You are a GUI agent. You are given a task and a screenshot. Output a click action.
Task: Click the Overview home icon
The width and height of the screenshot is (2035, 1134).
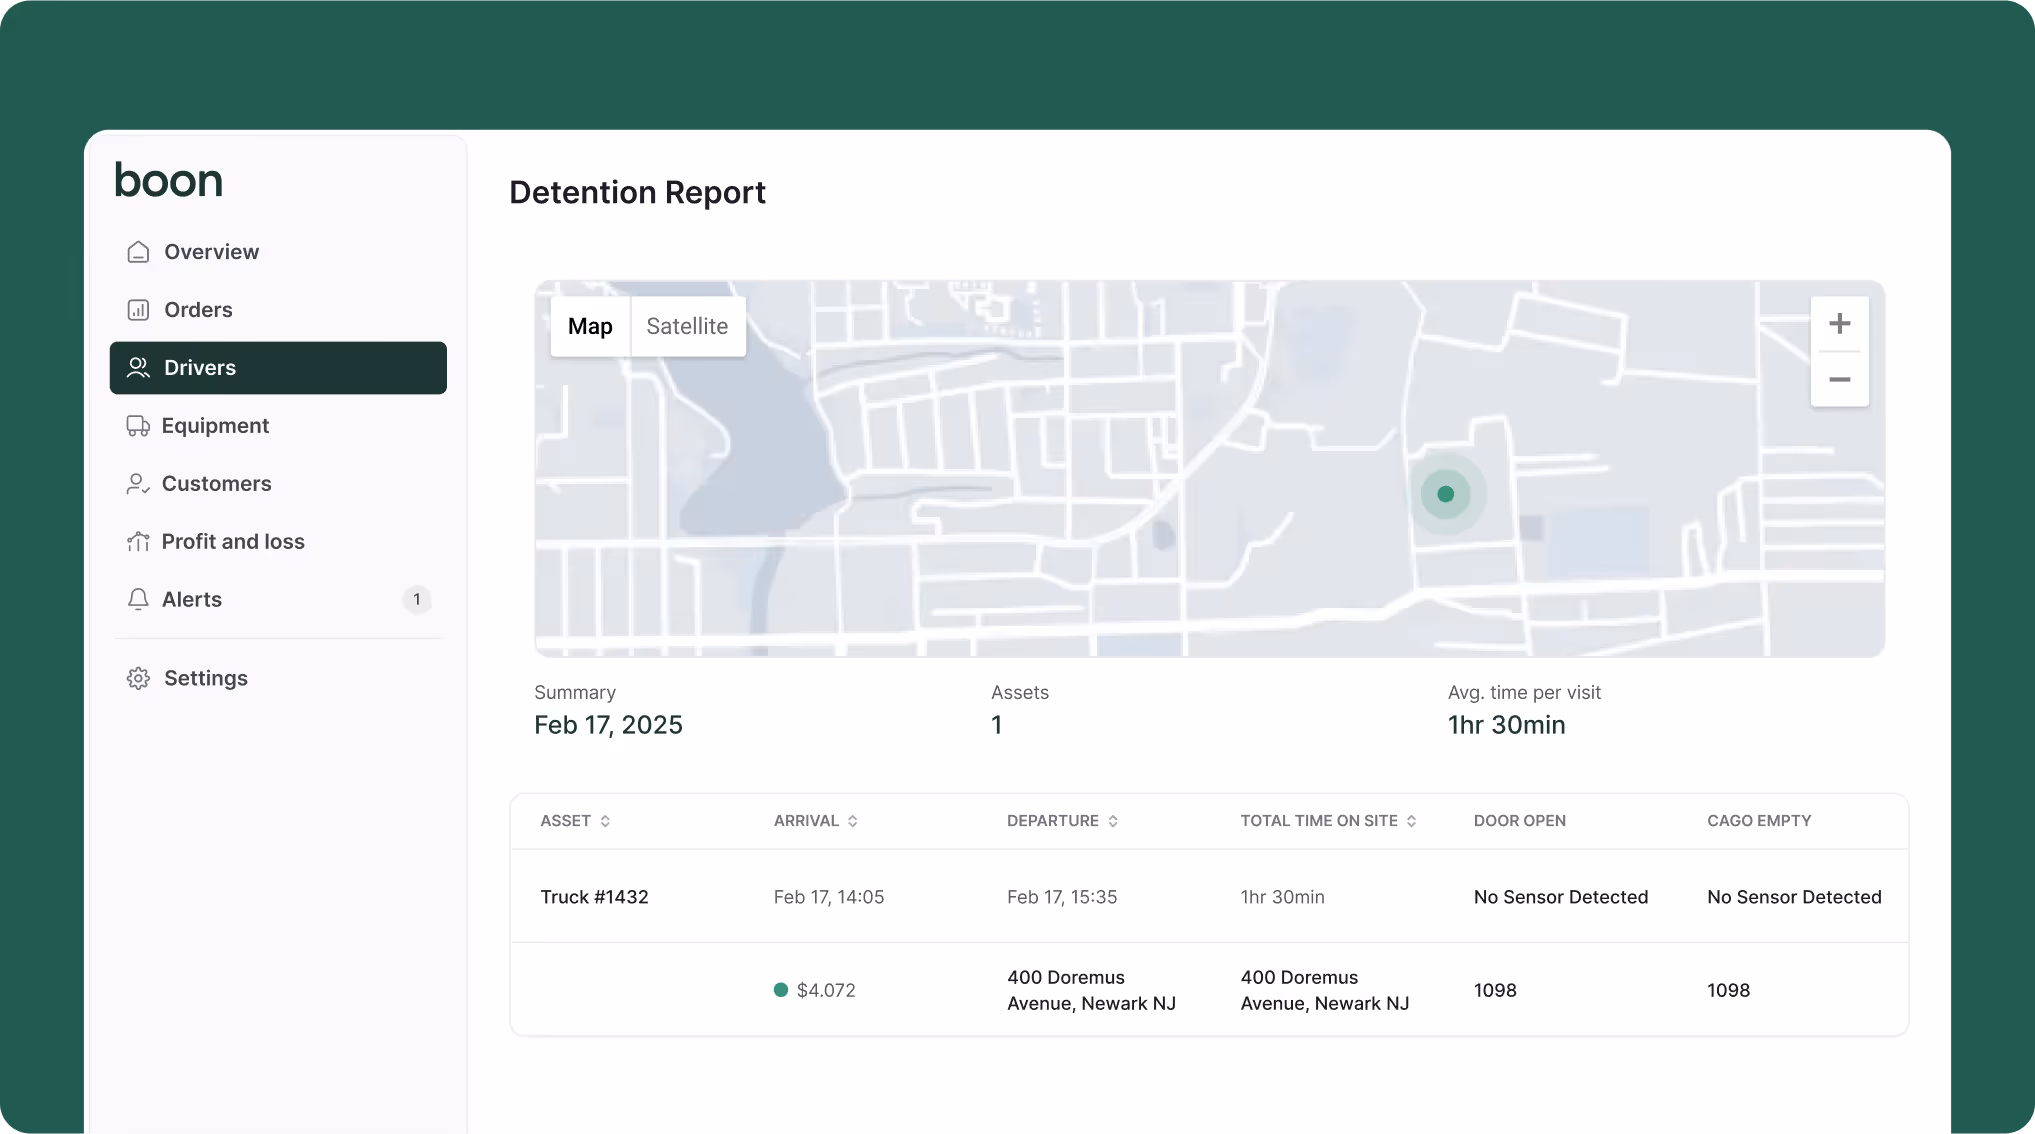tap(138, 252)
